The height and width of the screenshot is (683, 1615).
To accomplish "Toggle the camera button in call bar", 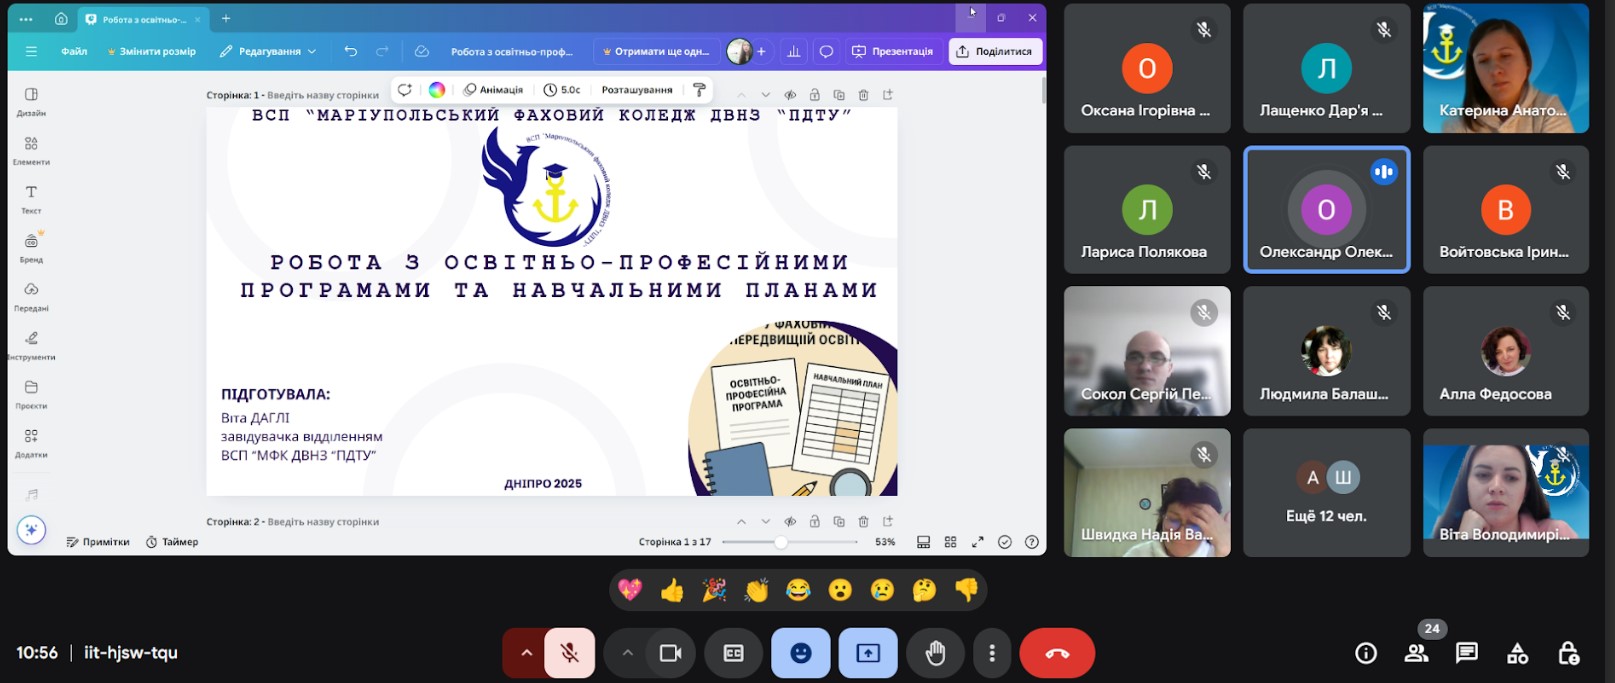I will coord(670,653).
